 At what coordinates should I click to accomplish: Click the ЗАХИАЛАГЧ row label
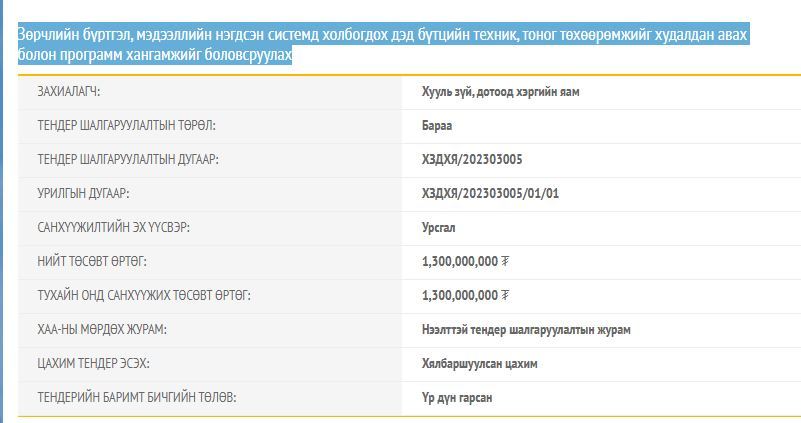(69, 92)
